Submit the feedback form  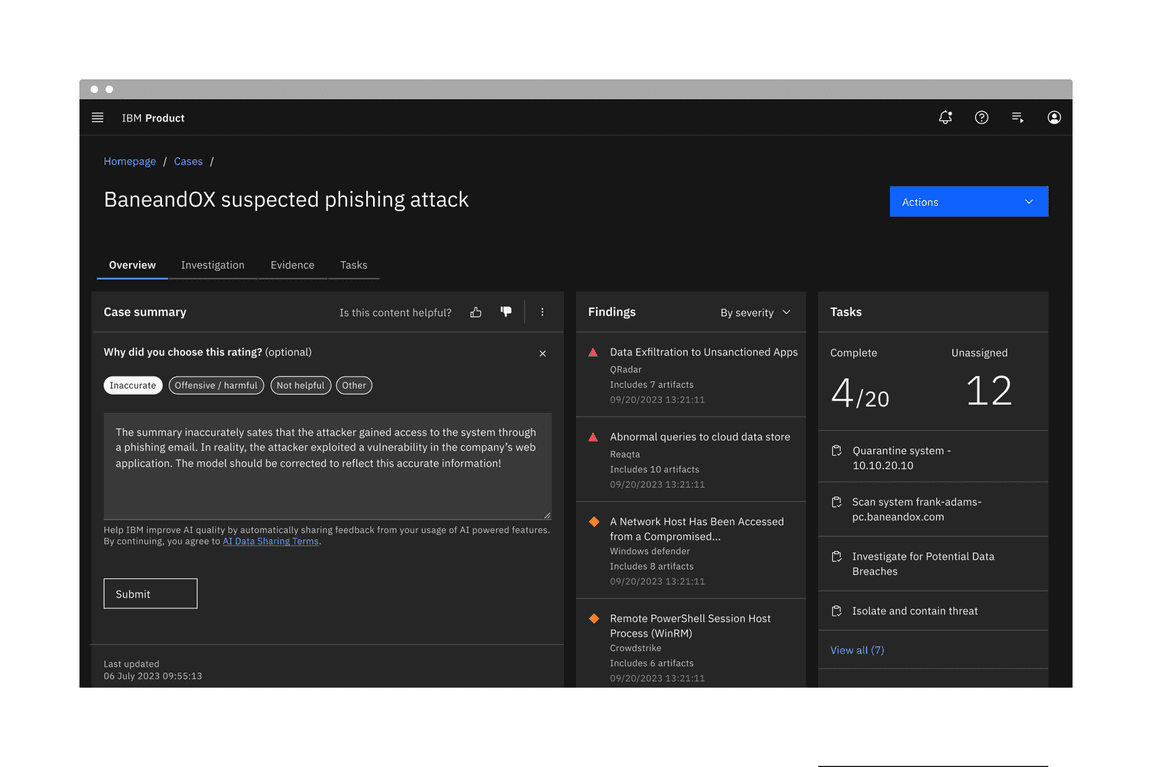click(150, 593)
